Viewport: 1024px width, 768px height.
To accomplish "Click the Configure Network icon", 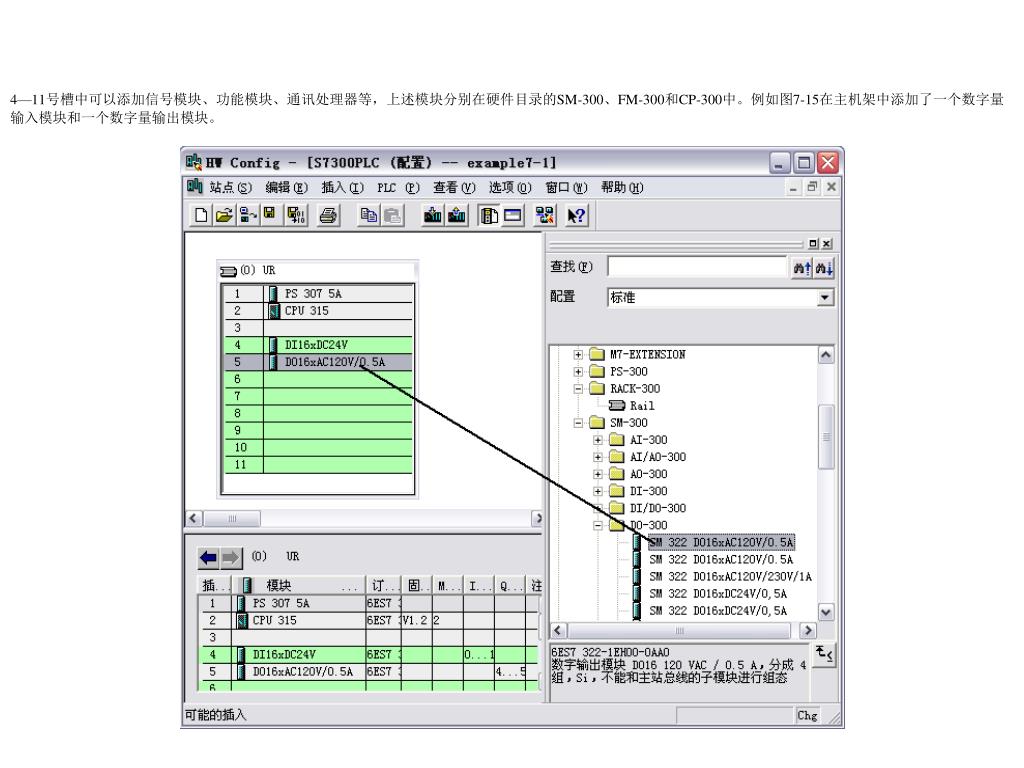I will [x=544, y=215].
